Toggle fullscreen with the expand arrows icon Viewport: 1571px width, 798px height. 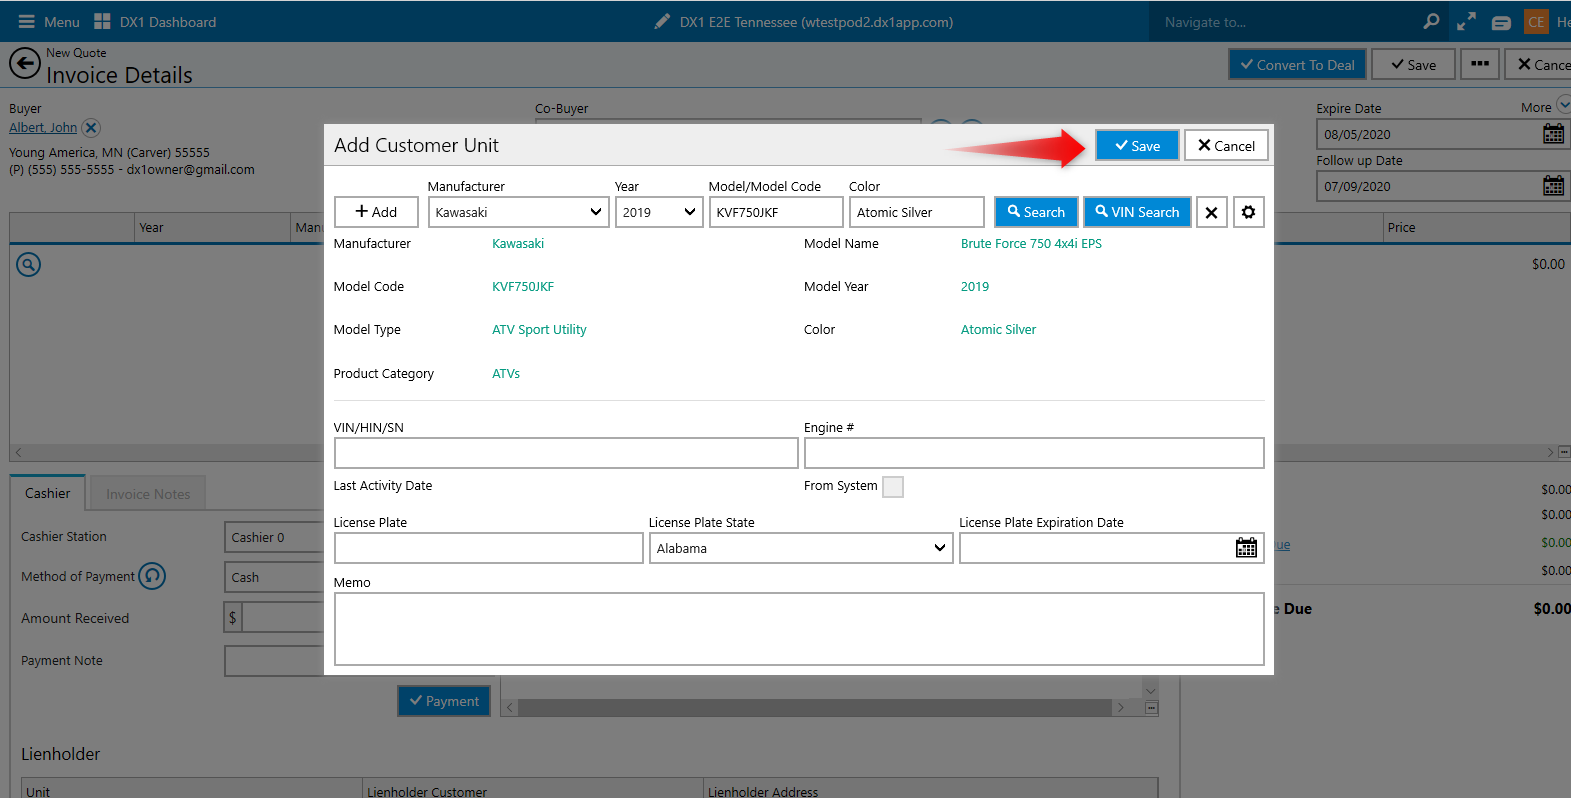[1466, 22]
